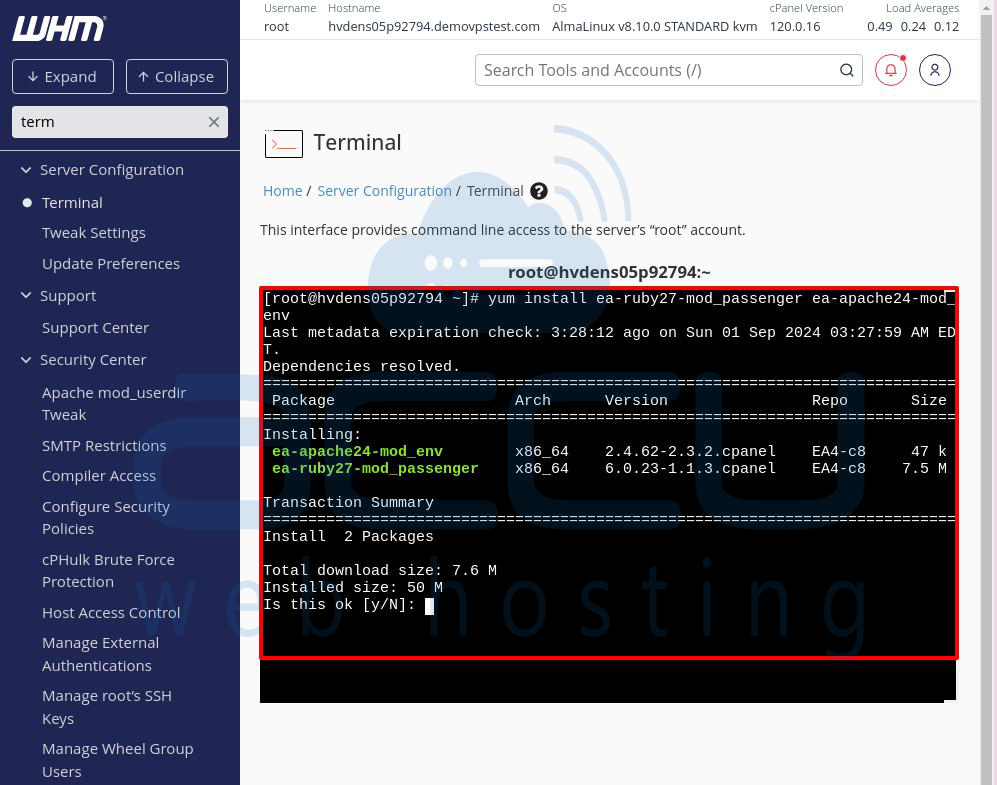Image resolution: width=997 pixels, height=785 pixels.
Task: Open Manage Wheel Group Users
Action: tap(118, 760)
